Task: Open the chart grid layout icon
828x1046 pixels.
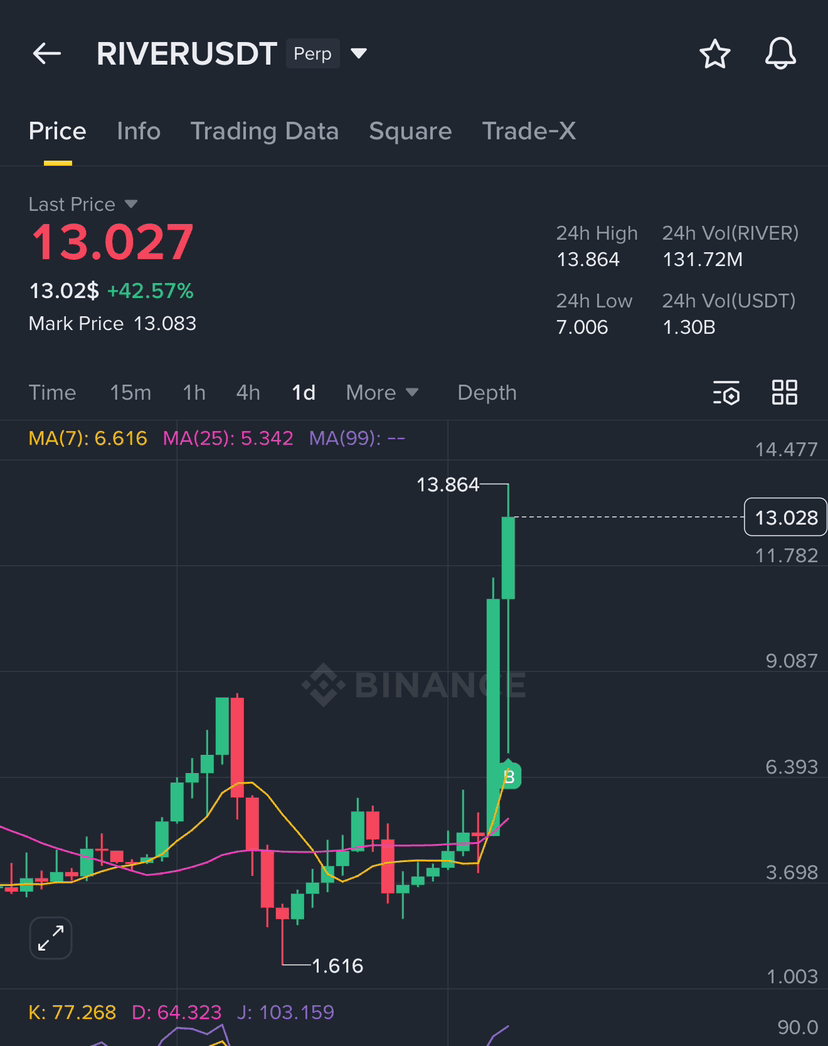Action: pyautogui.click(x=784, y=392)
